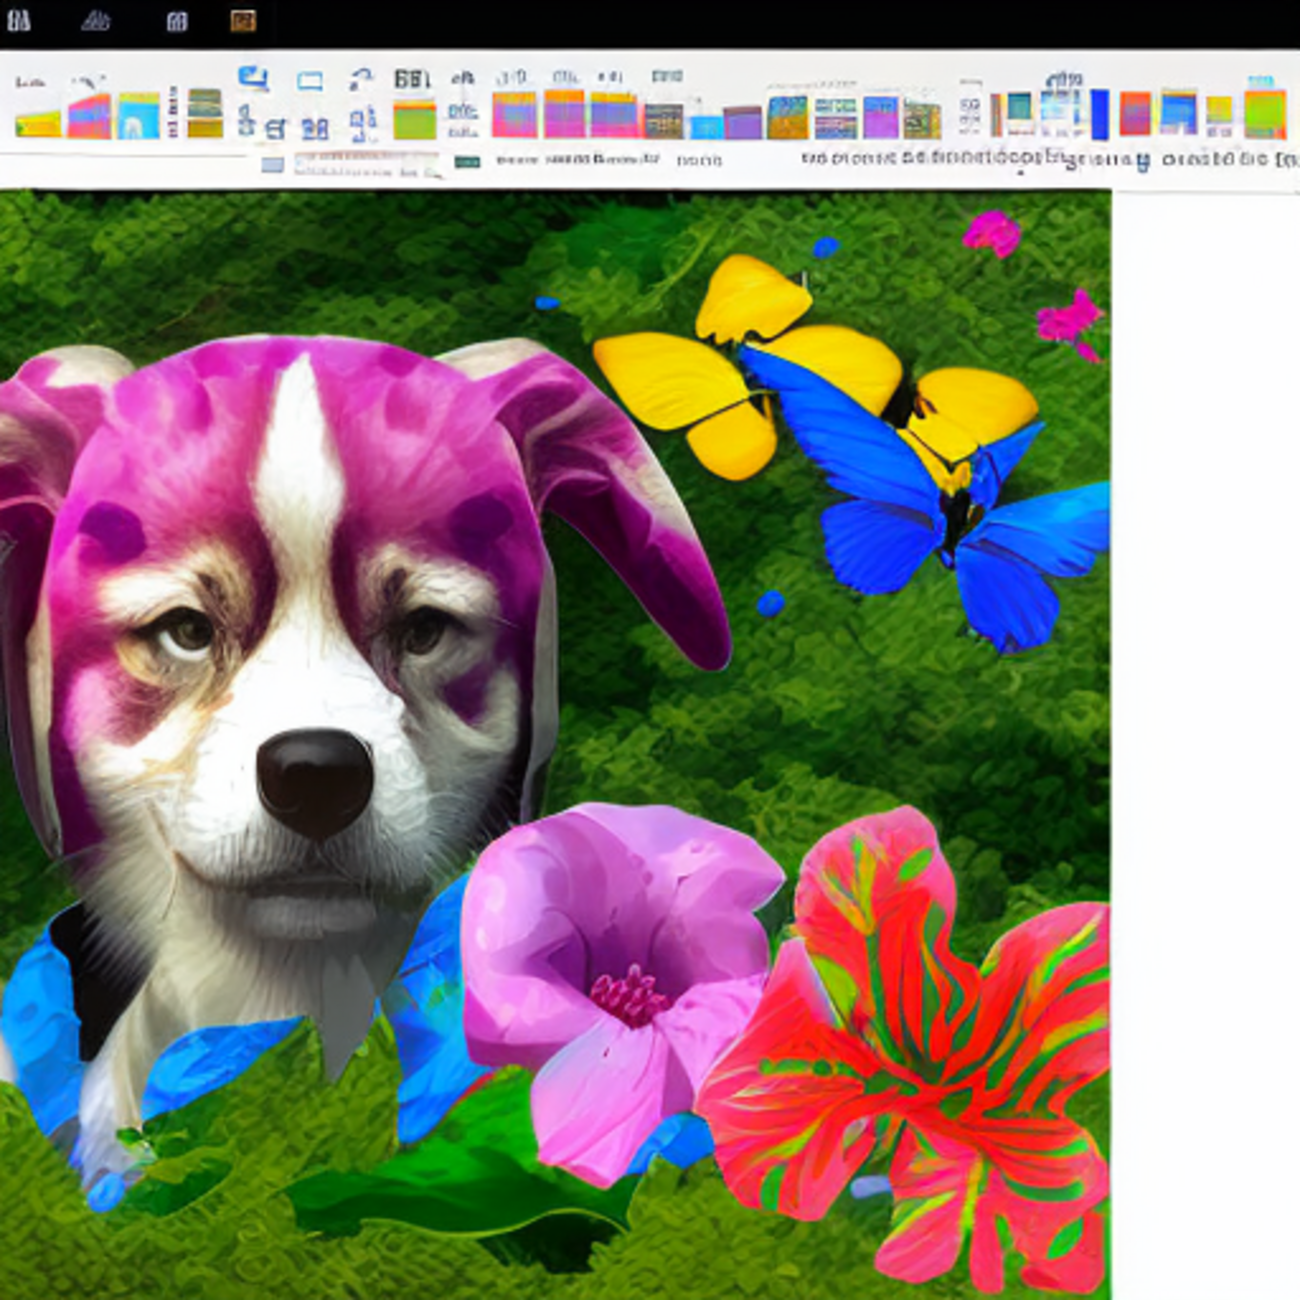Viewport: 1300px width, 1300px height.
Task: Pick the solid blue vertical color swatch
Action: [x=1099, y=114]
